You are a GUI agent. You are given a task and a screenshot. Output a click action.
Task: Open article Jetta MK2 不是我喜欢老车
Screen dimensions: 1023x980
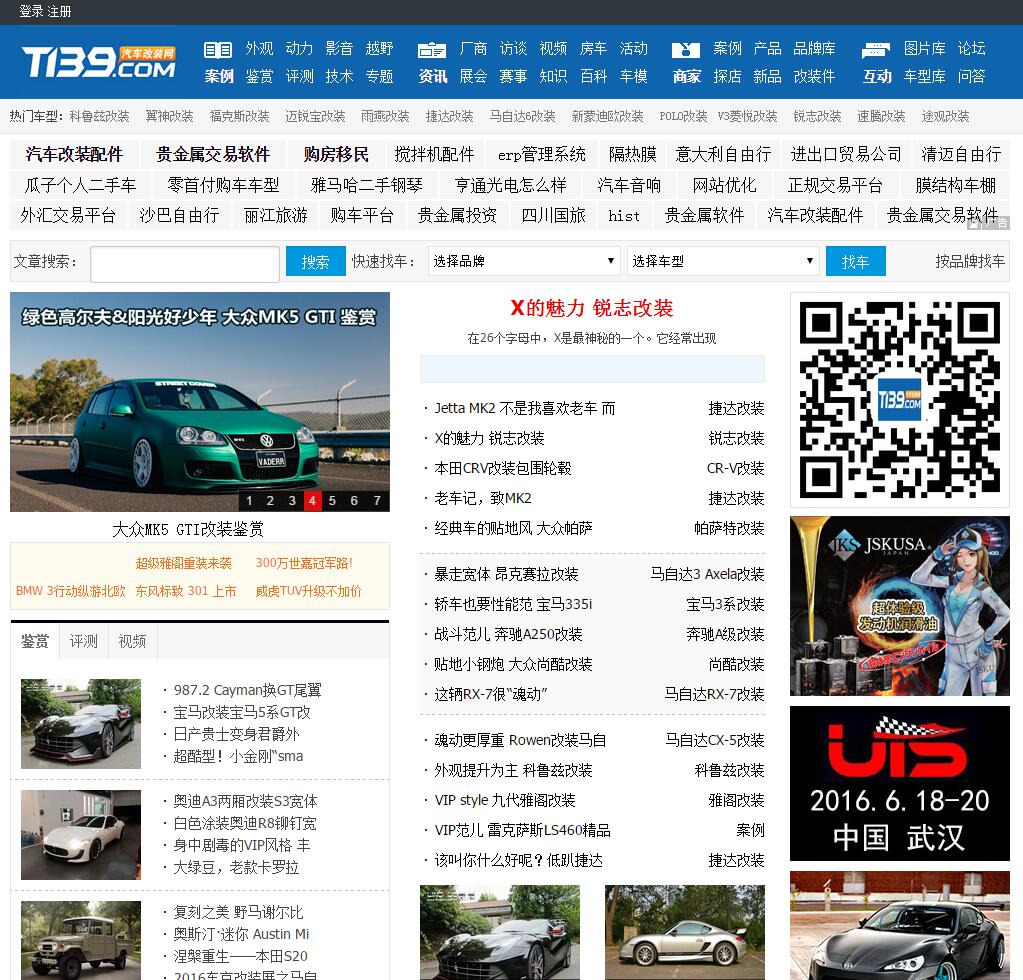click(525, 408)
